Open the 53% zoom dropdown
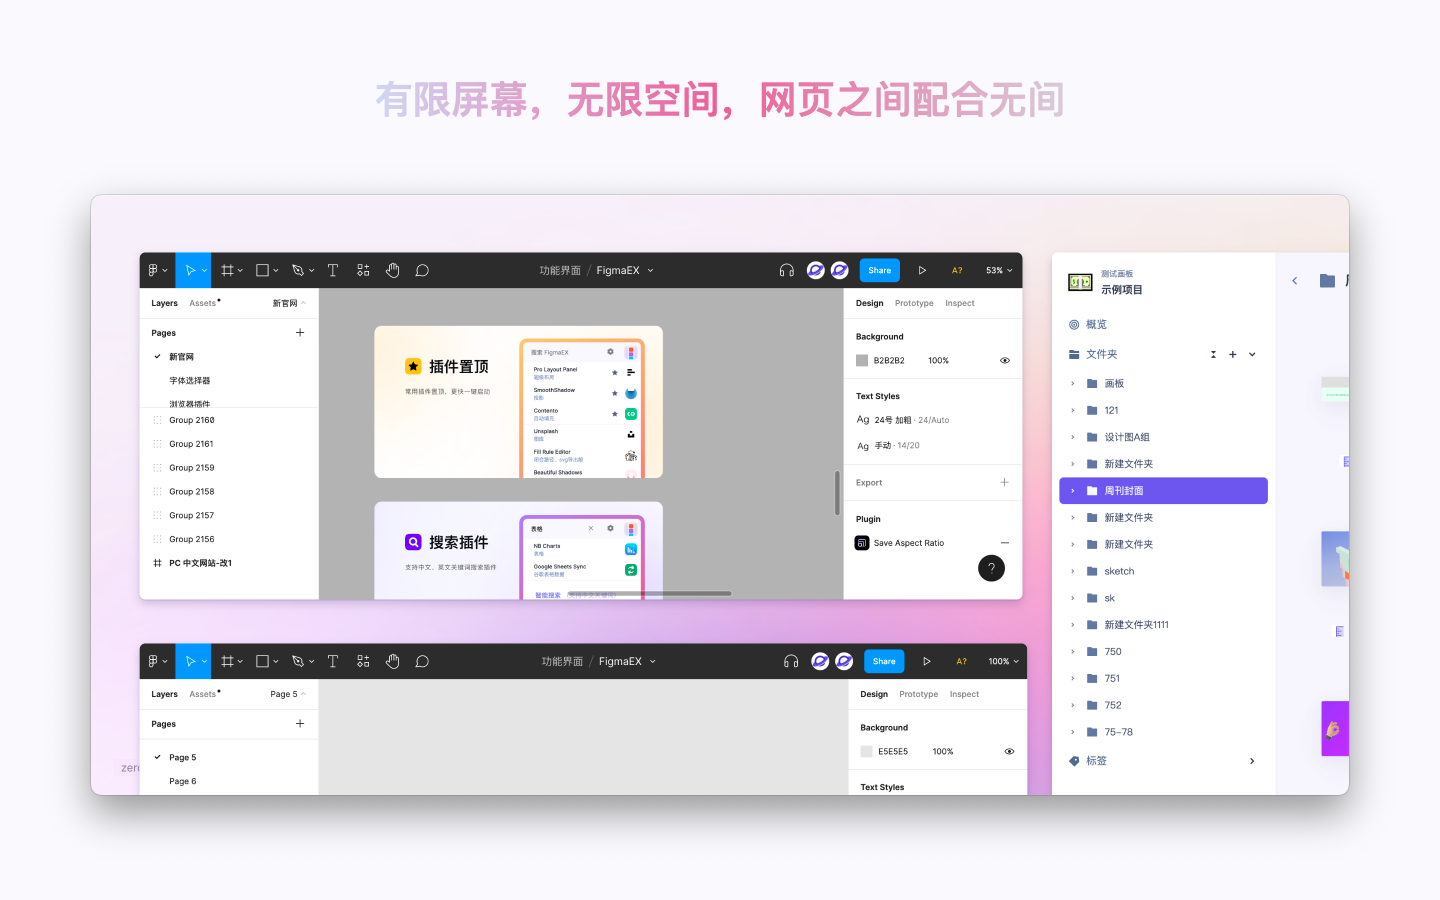Viewport: 1440px width, 900px height. [x=999, y=270]
